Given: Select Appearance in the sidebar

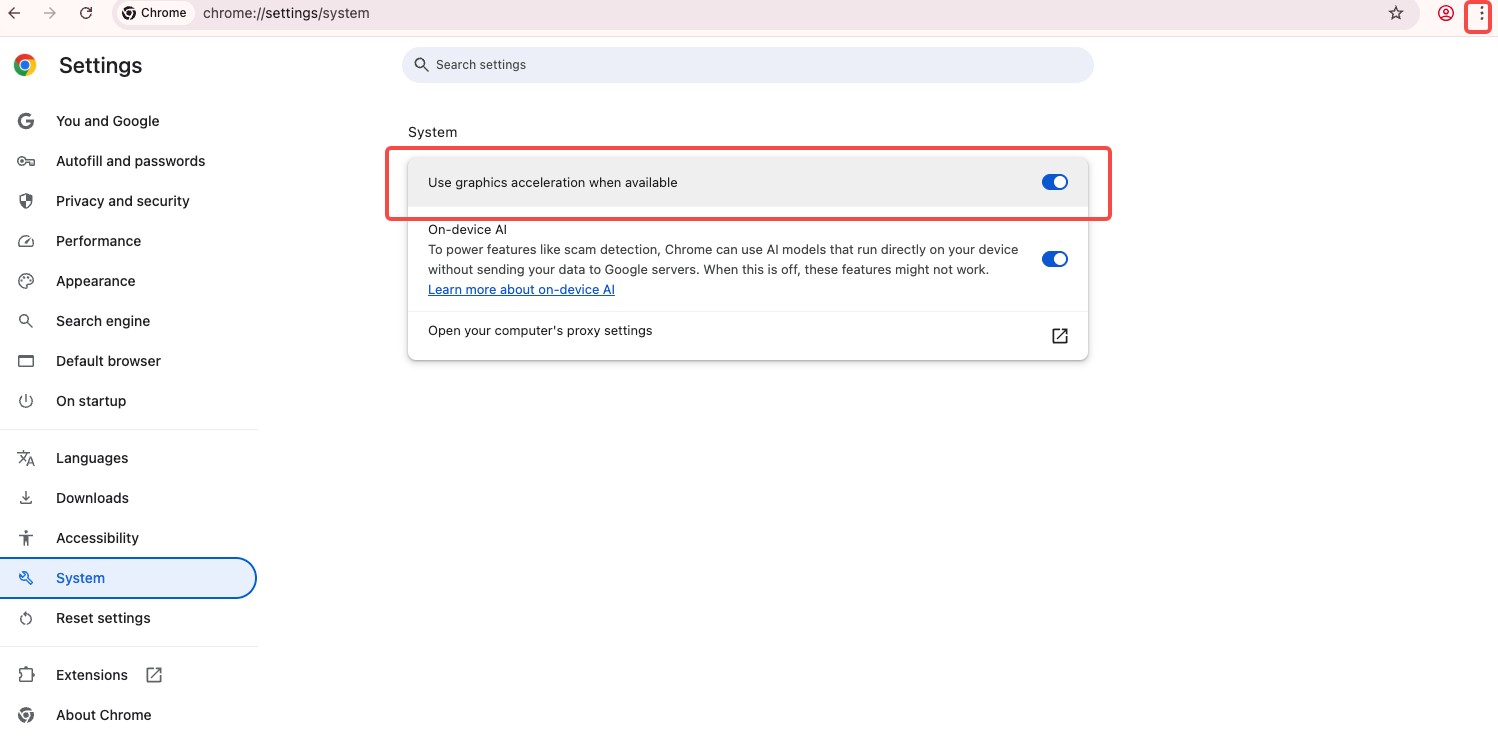Looking at the screenshot, I should tap(95, 281).
